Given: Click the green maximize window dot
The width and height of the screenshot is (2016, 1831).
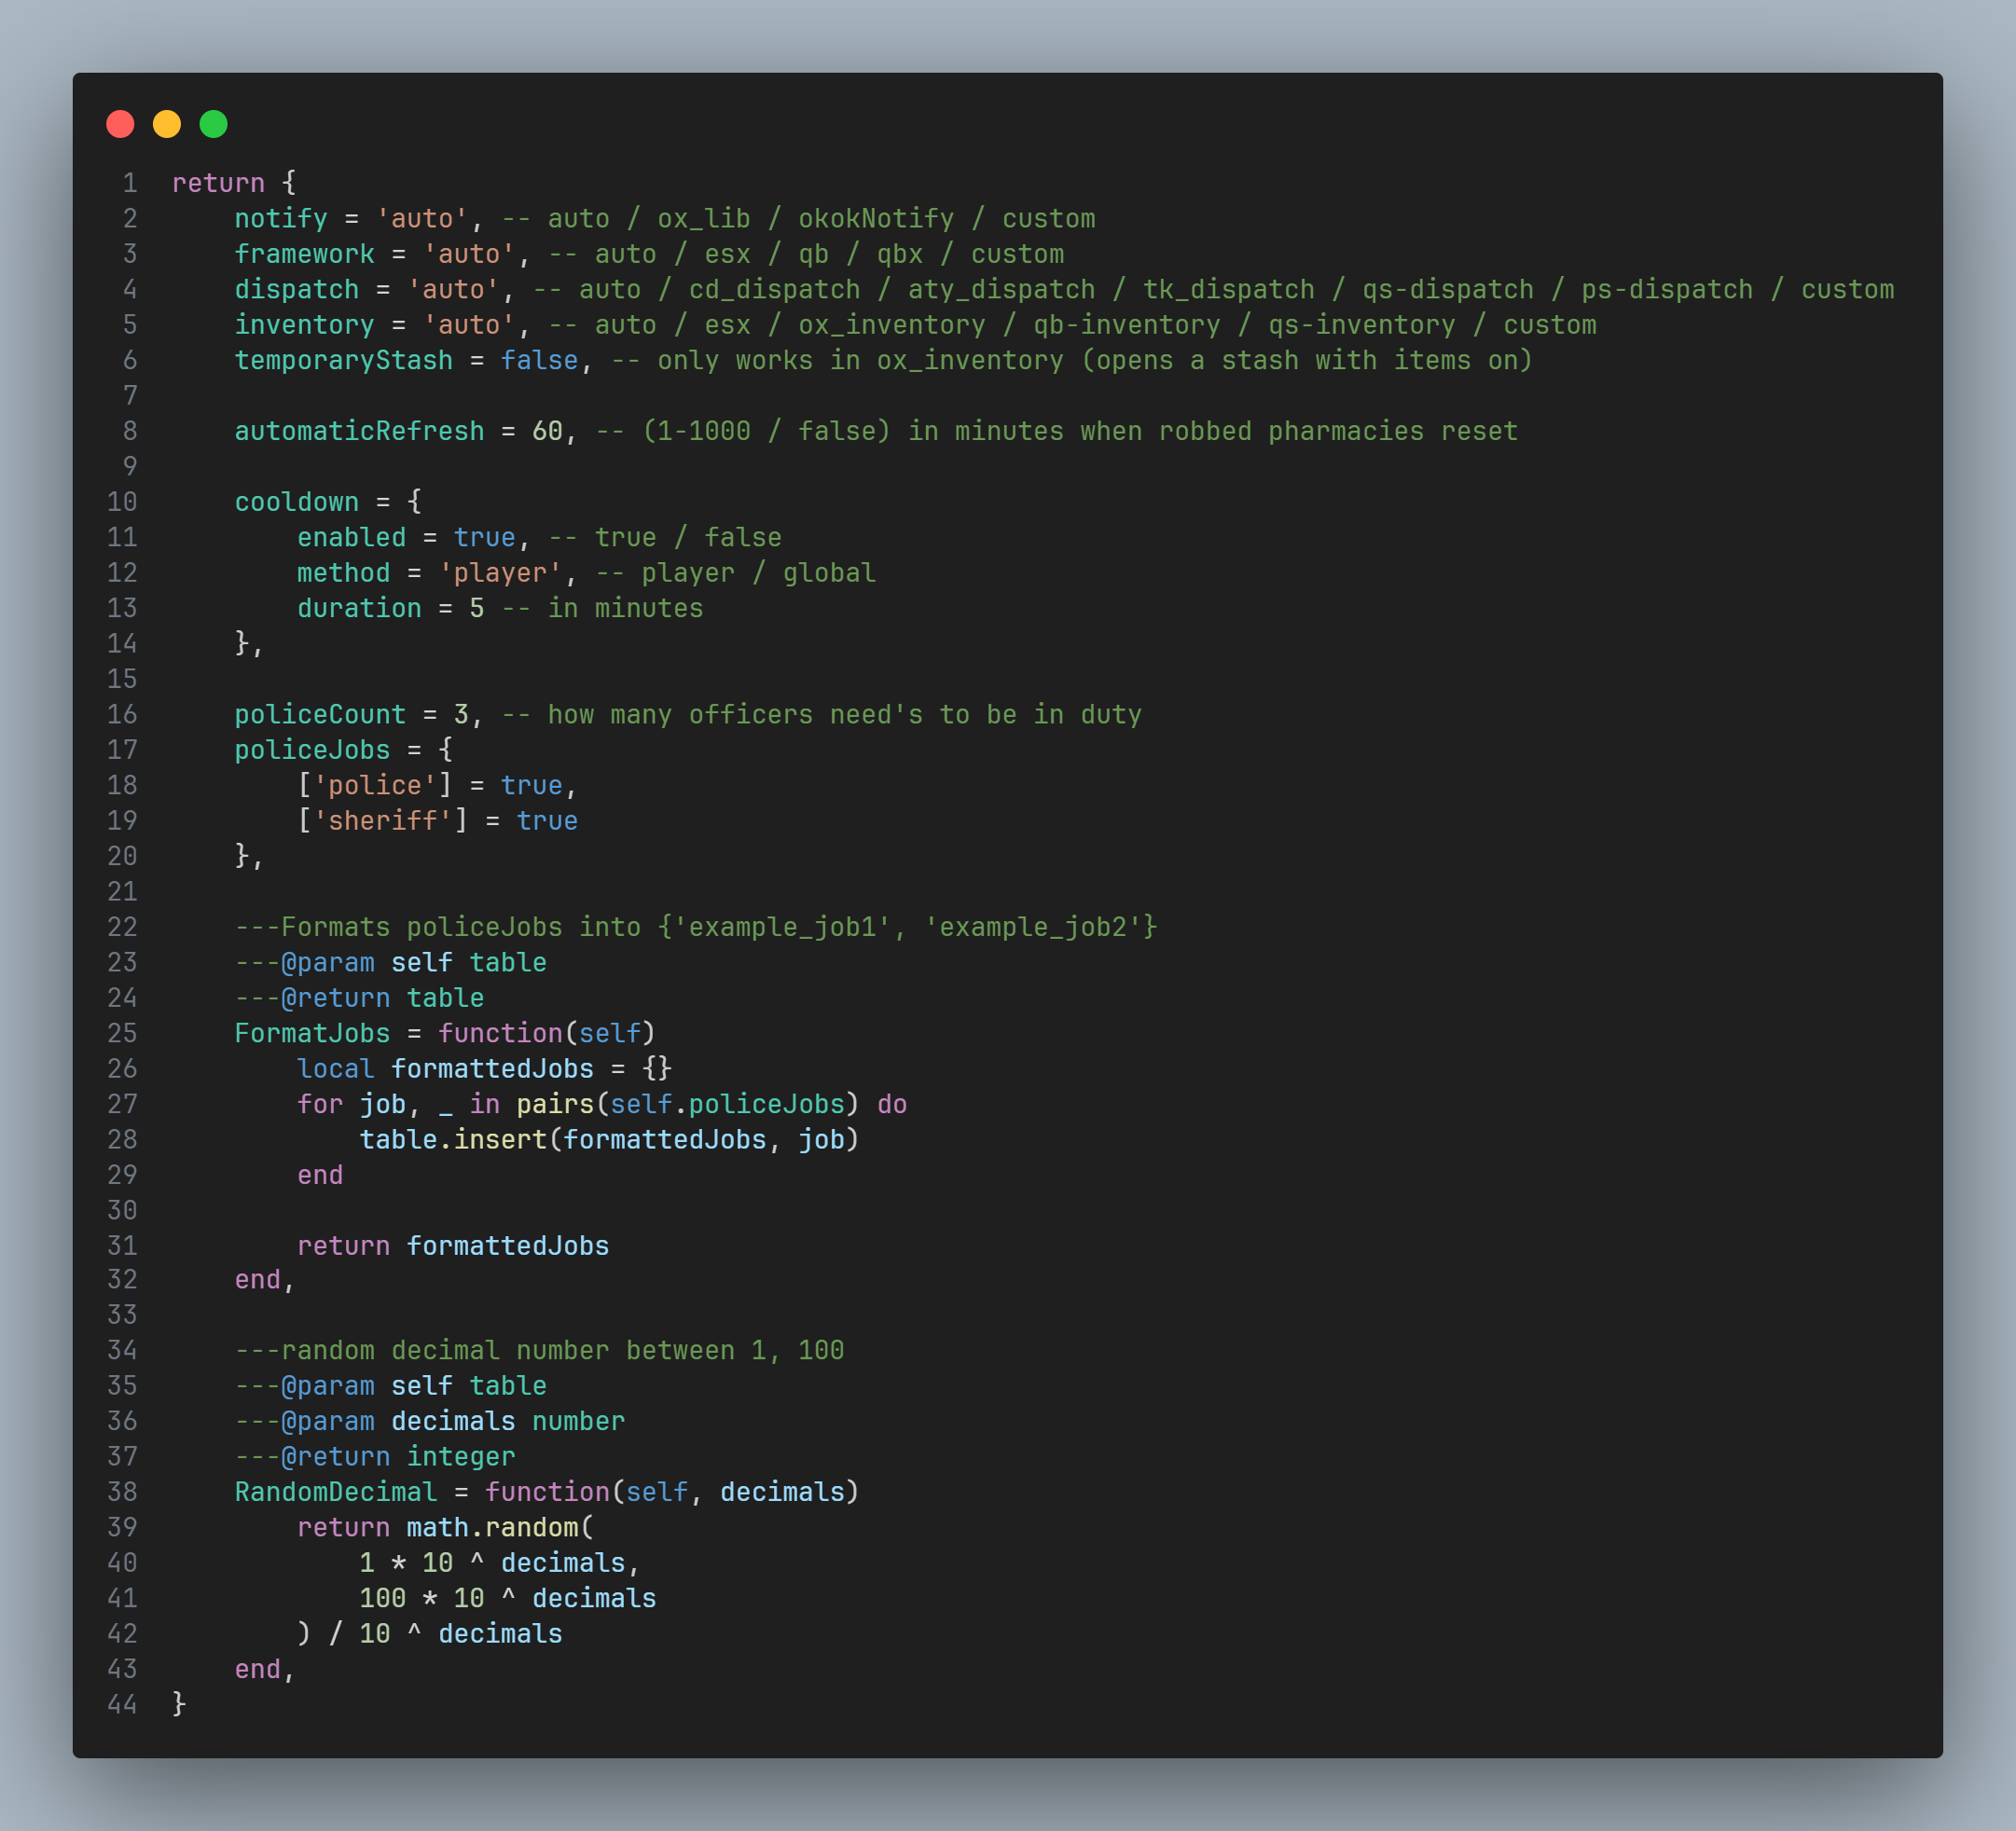Looking at the screenshot, I should (213, 124).
